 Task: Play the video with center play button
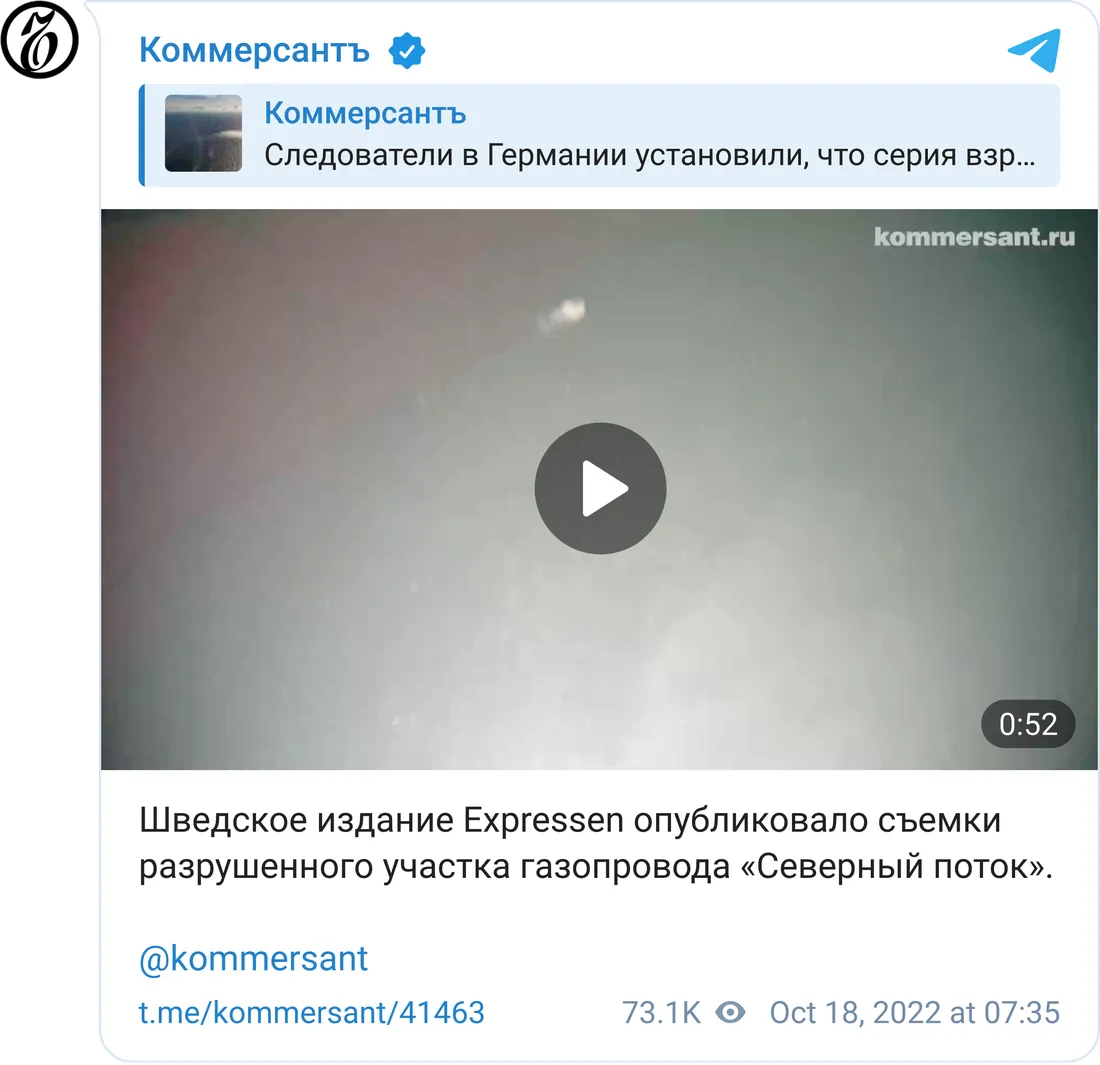pos(601,488)
